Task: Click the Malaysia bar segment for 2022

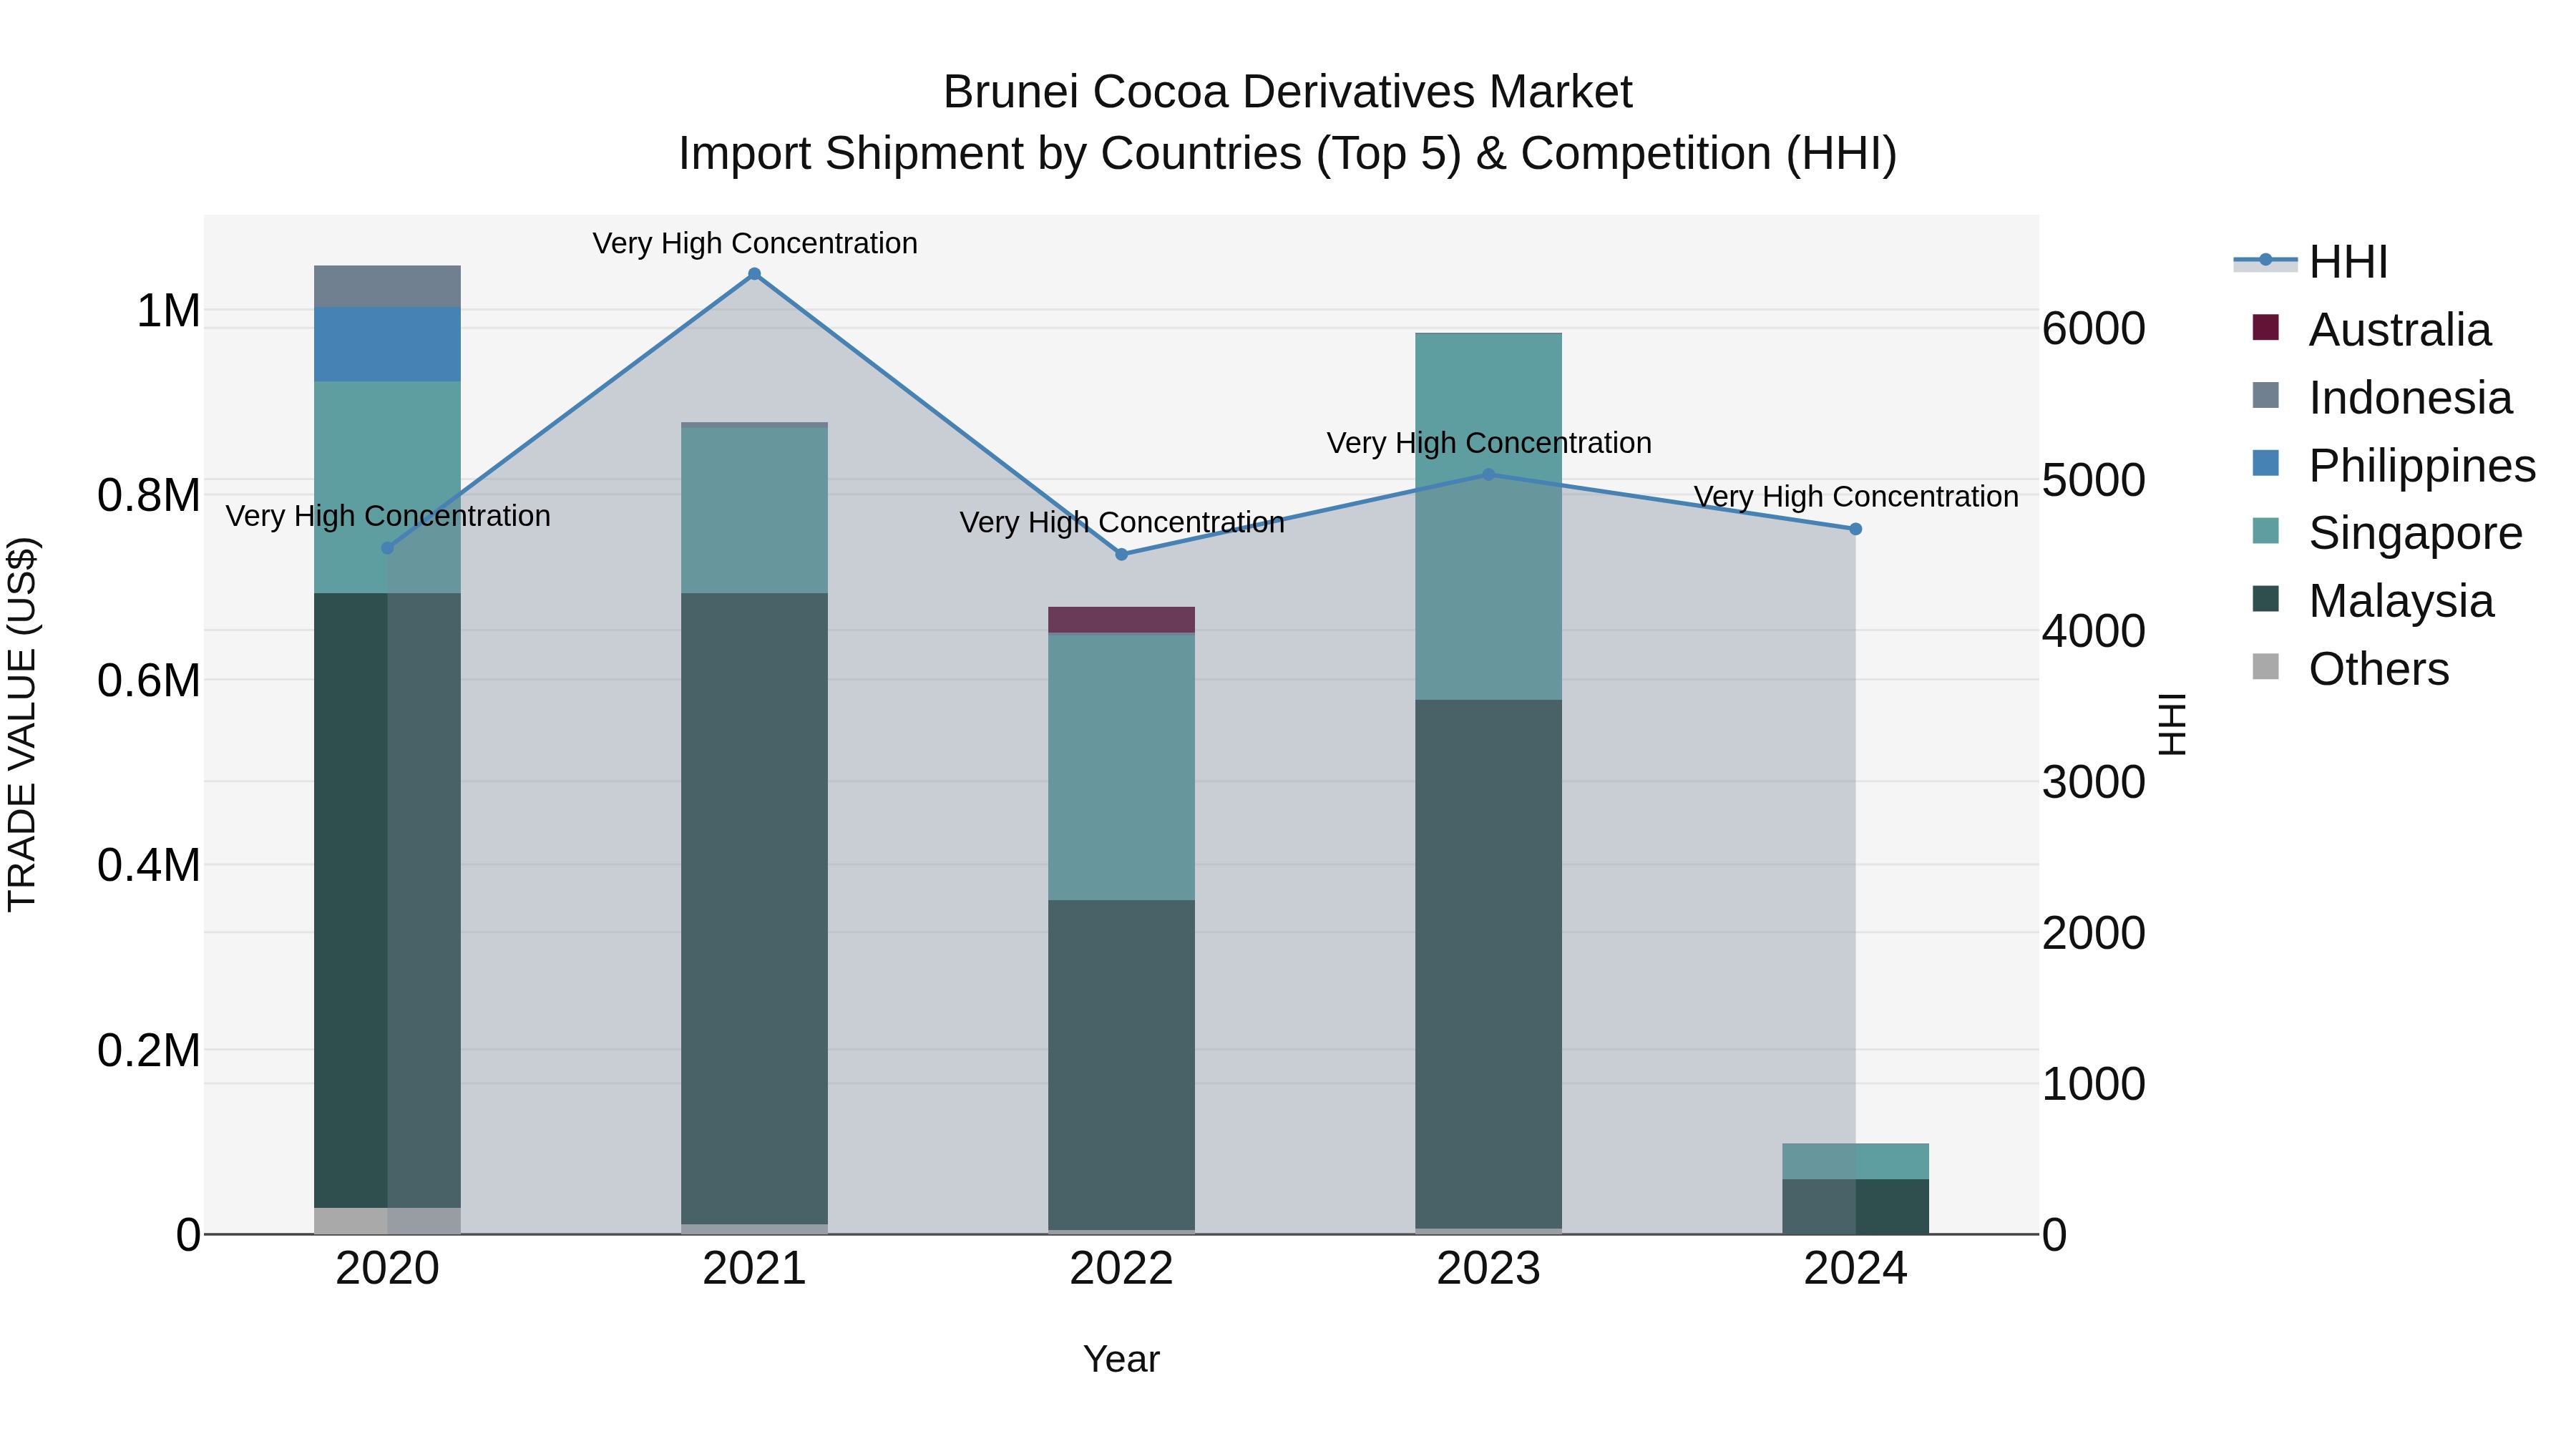Action: (1121, 1065)
